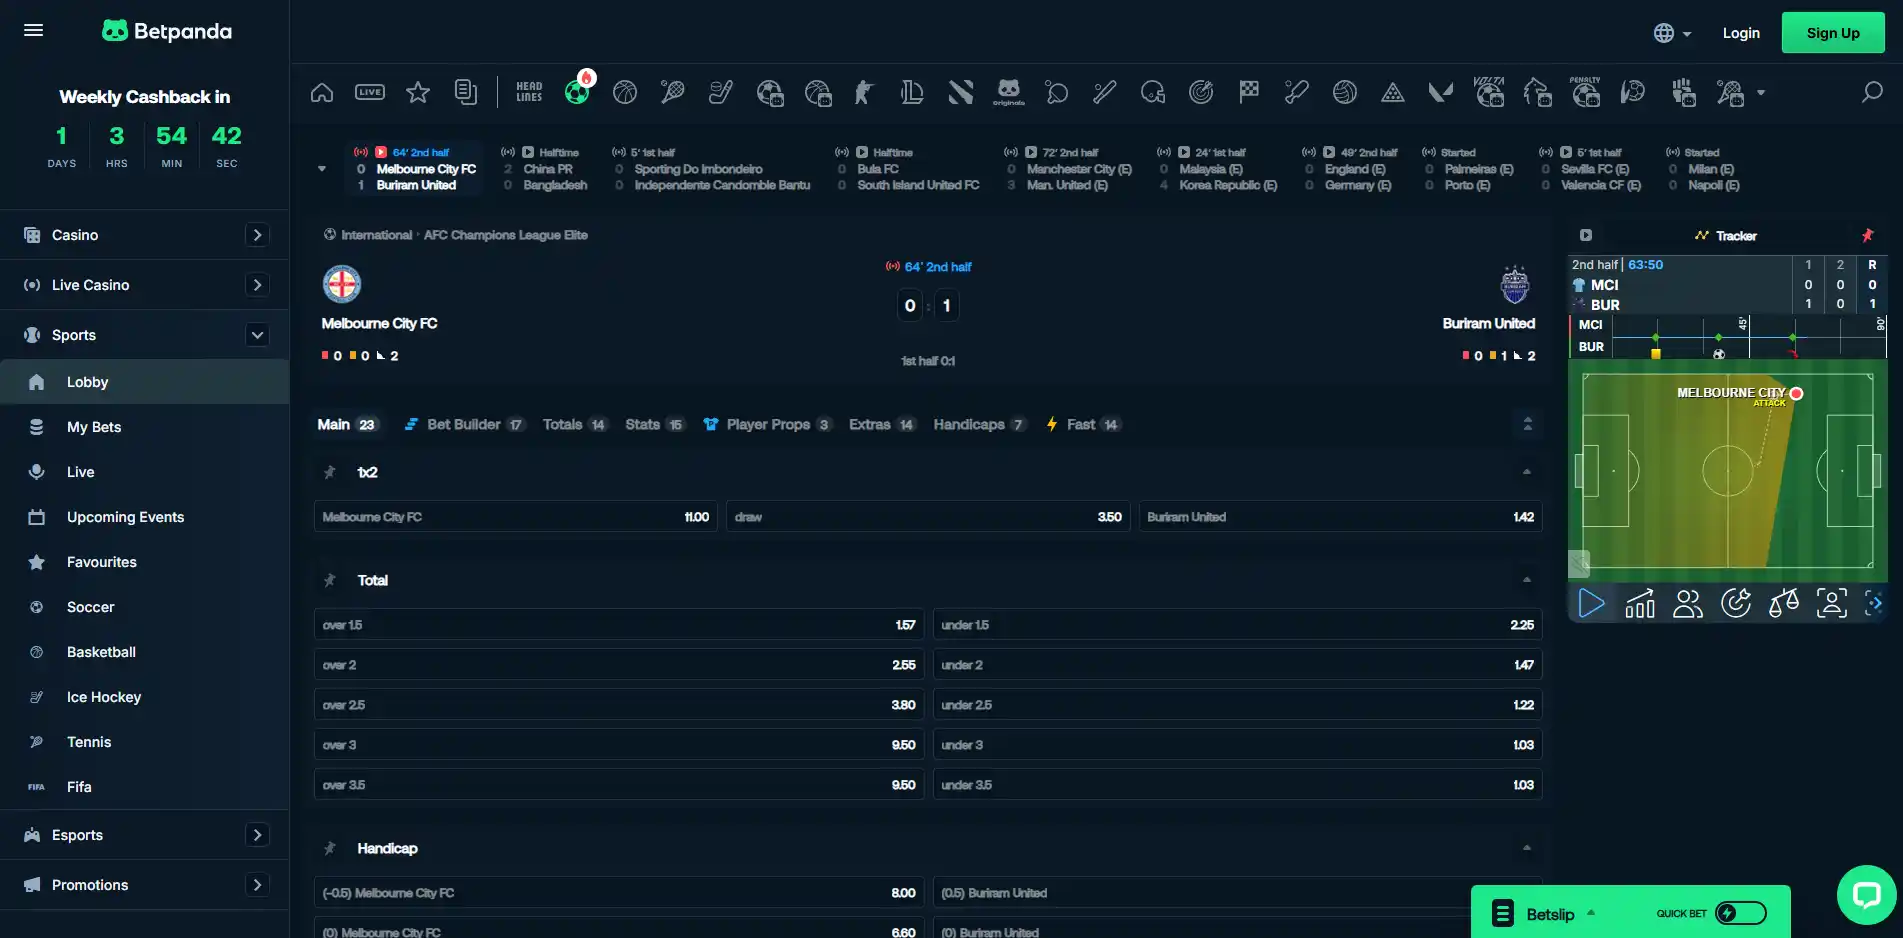Pin the 1x2 market
This screenshot has width=1903, height=938.
pyautogui.click(x=330, y=472)
